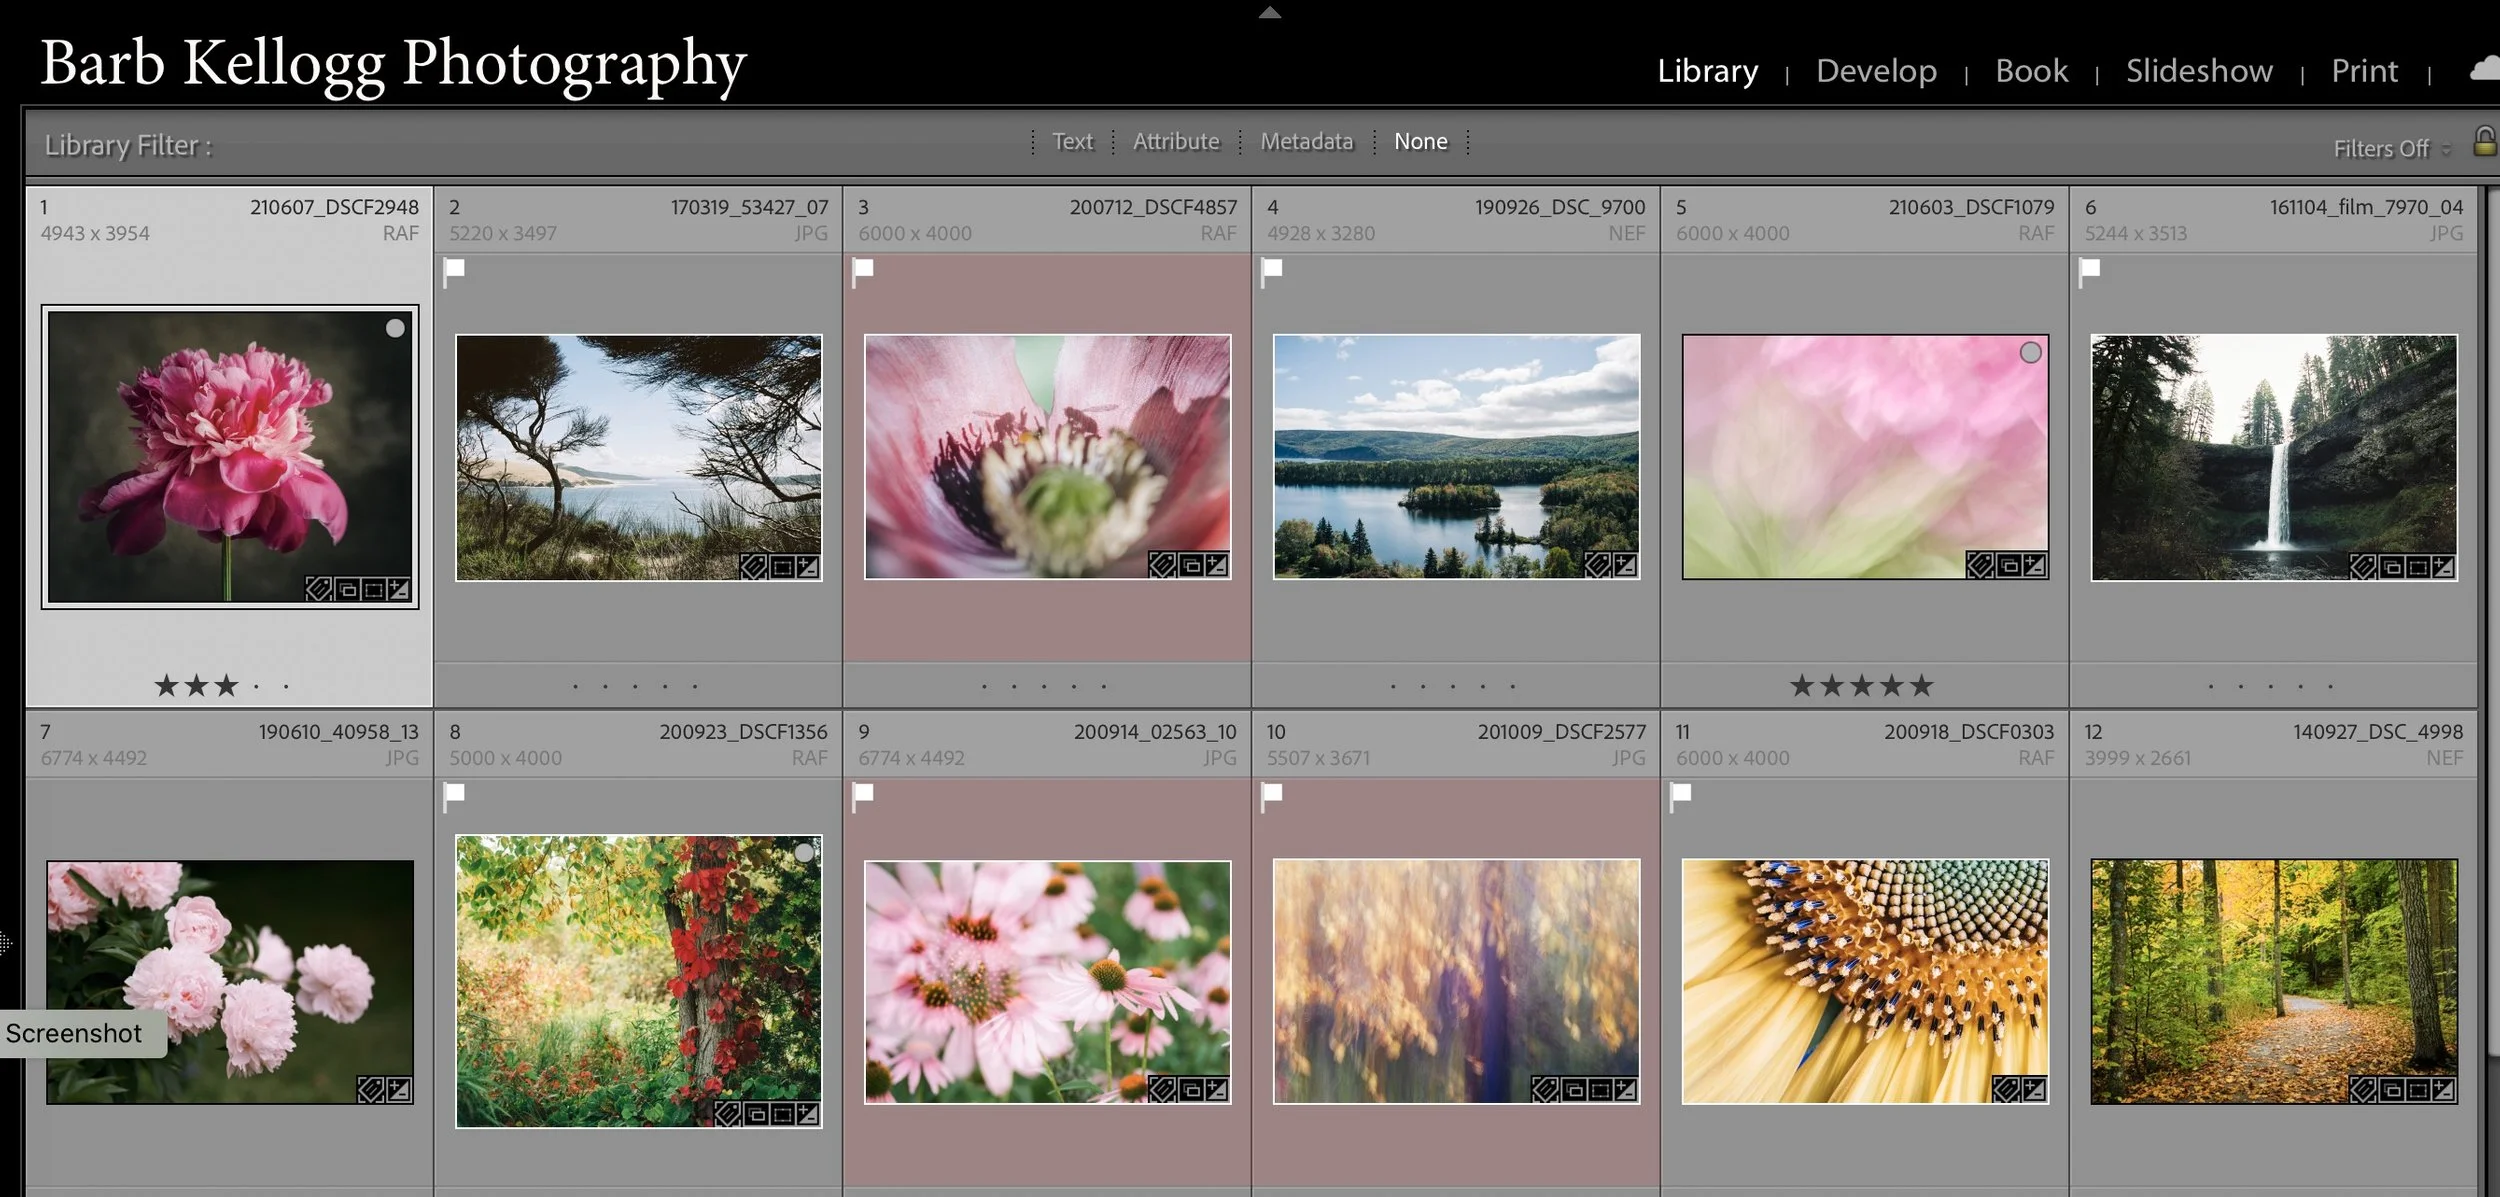Viewport: 2500px width, 1197px height.
Task: Open the Print module
Action: 2364,70
